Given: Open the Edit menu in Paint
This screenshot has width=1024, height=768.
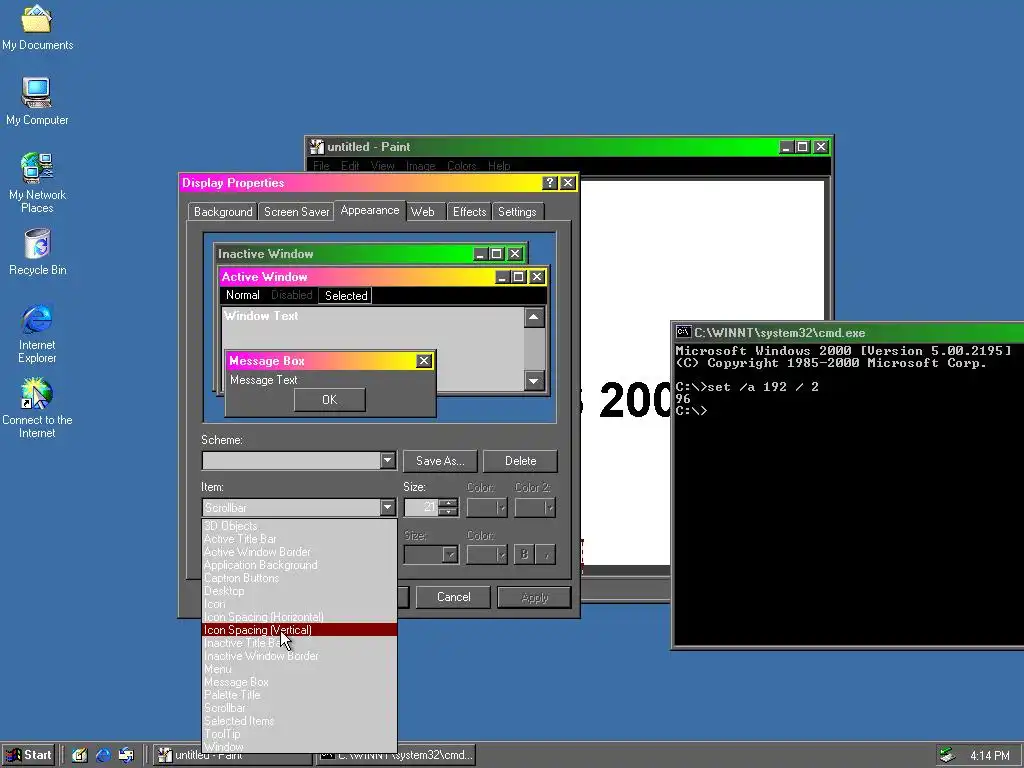Looking at the screenshot, I should pyautogui.click(x=350, y=166).
